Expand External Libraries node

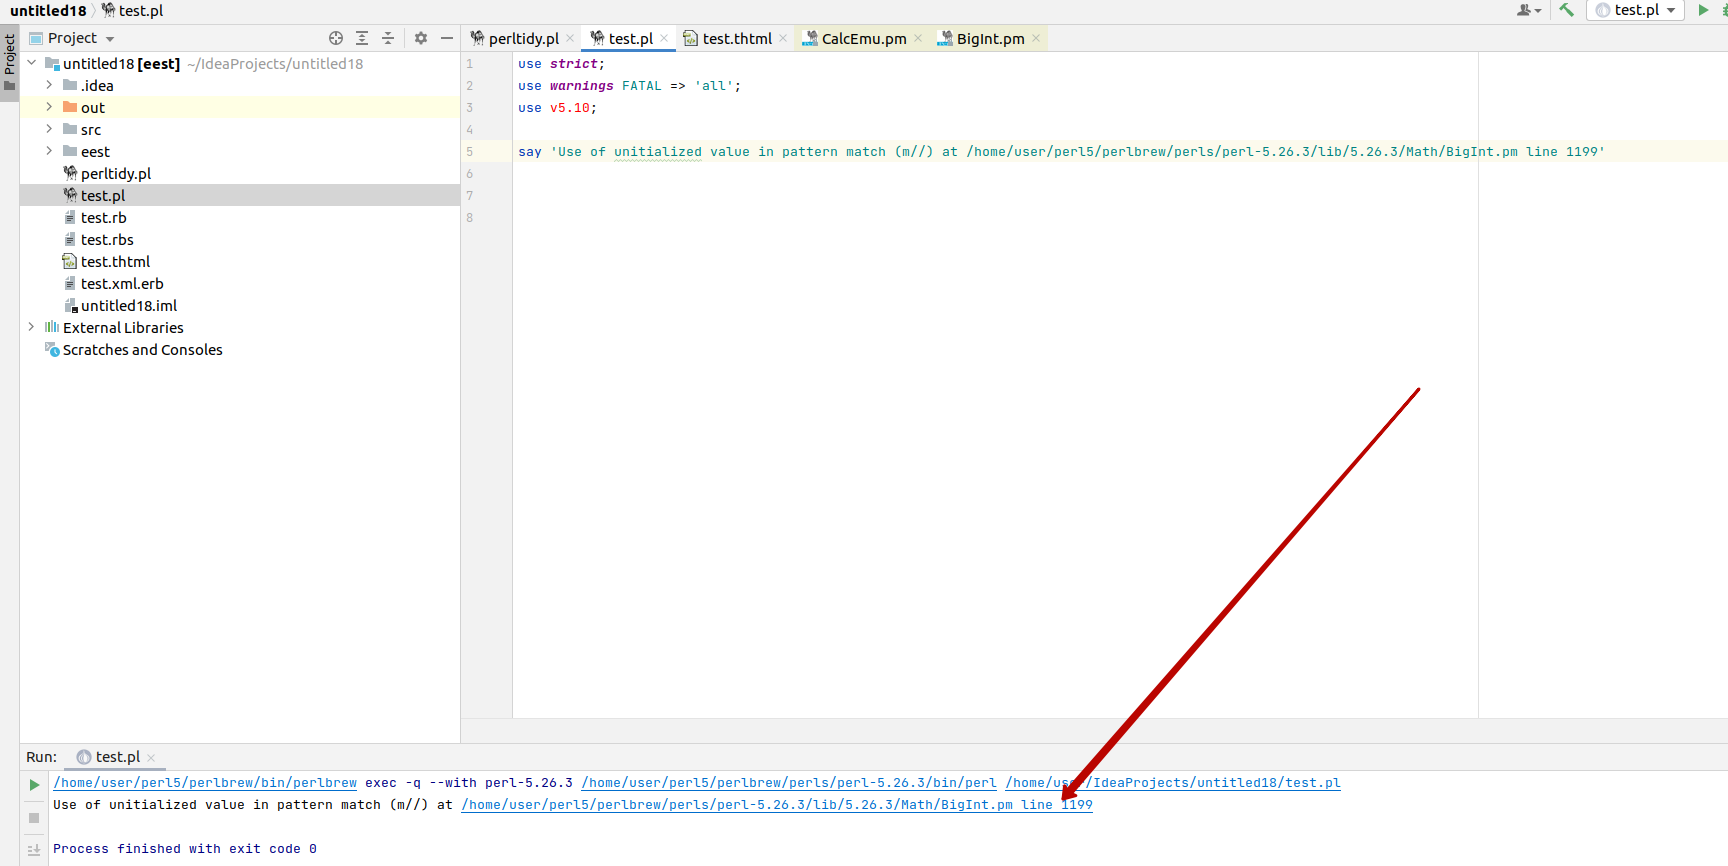pyautogui.click(x=31, y=327)
